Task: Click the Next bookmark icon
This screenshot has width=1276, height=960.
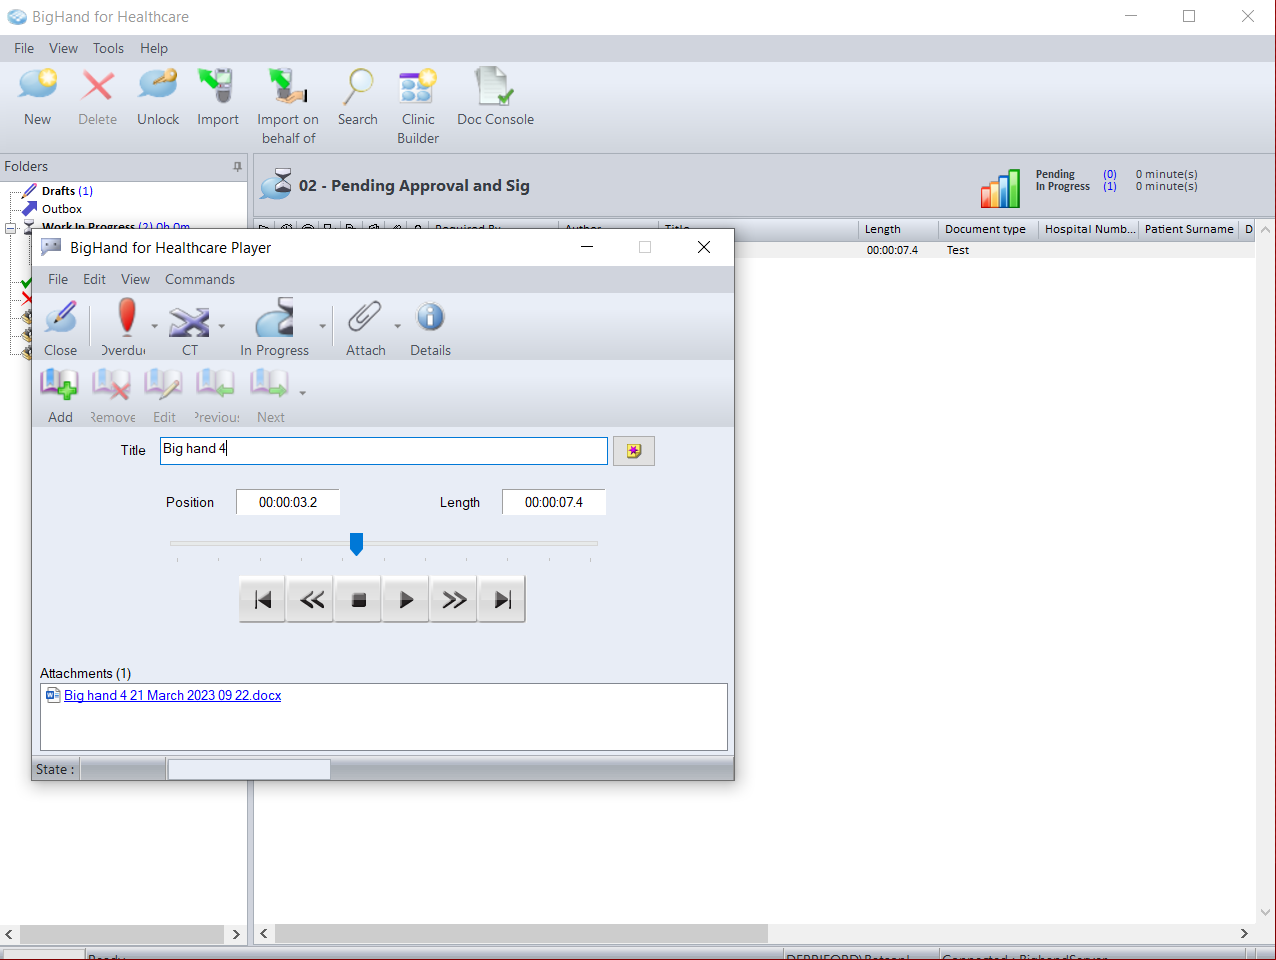Action: pyautogui.click(x=270, y=385)
